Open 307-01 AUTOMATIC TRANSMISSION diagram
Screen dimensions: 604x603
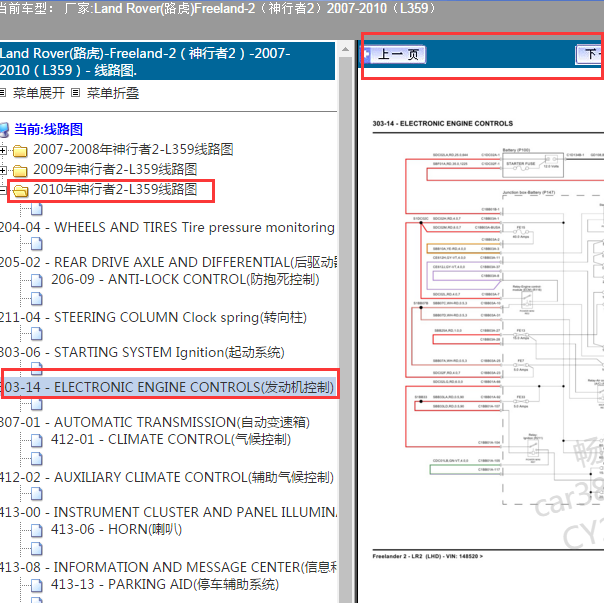pos(155,422)
